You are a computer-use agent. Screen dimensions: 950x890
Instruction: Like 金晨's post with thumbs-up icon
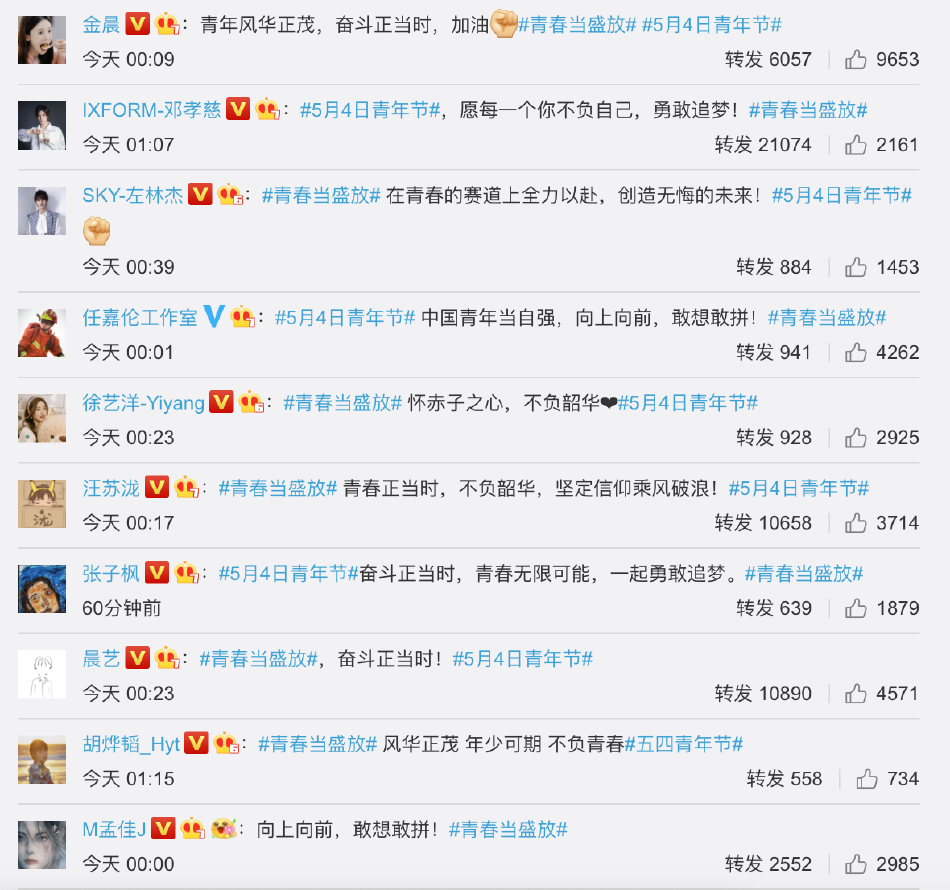[x=855, y=59]
